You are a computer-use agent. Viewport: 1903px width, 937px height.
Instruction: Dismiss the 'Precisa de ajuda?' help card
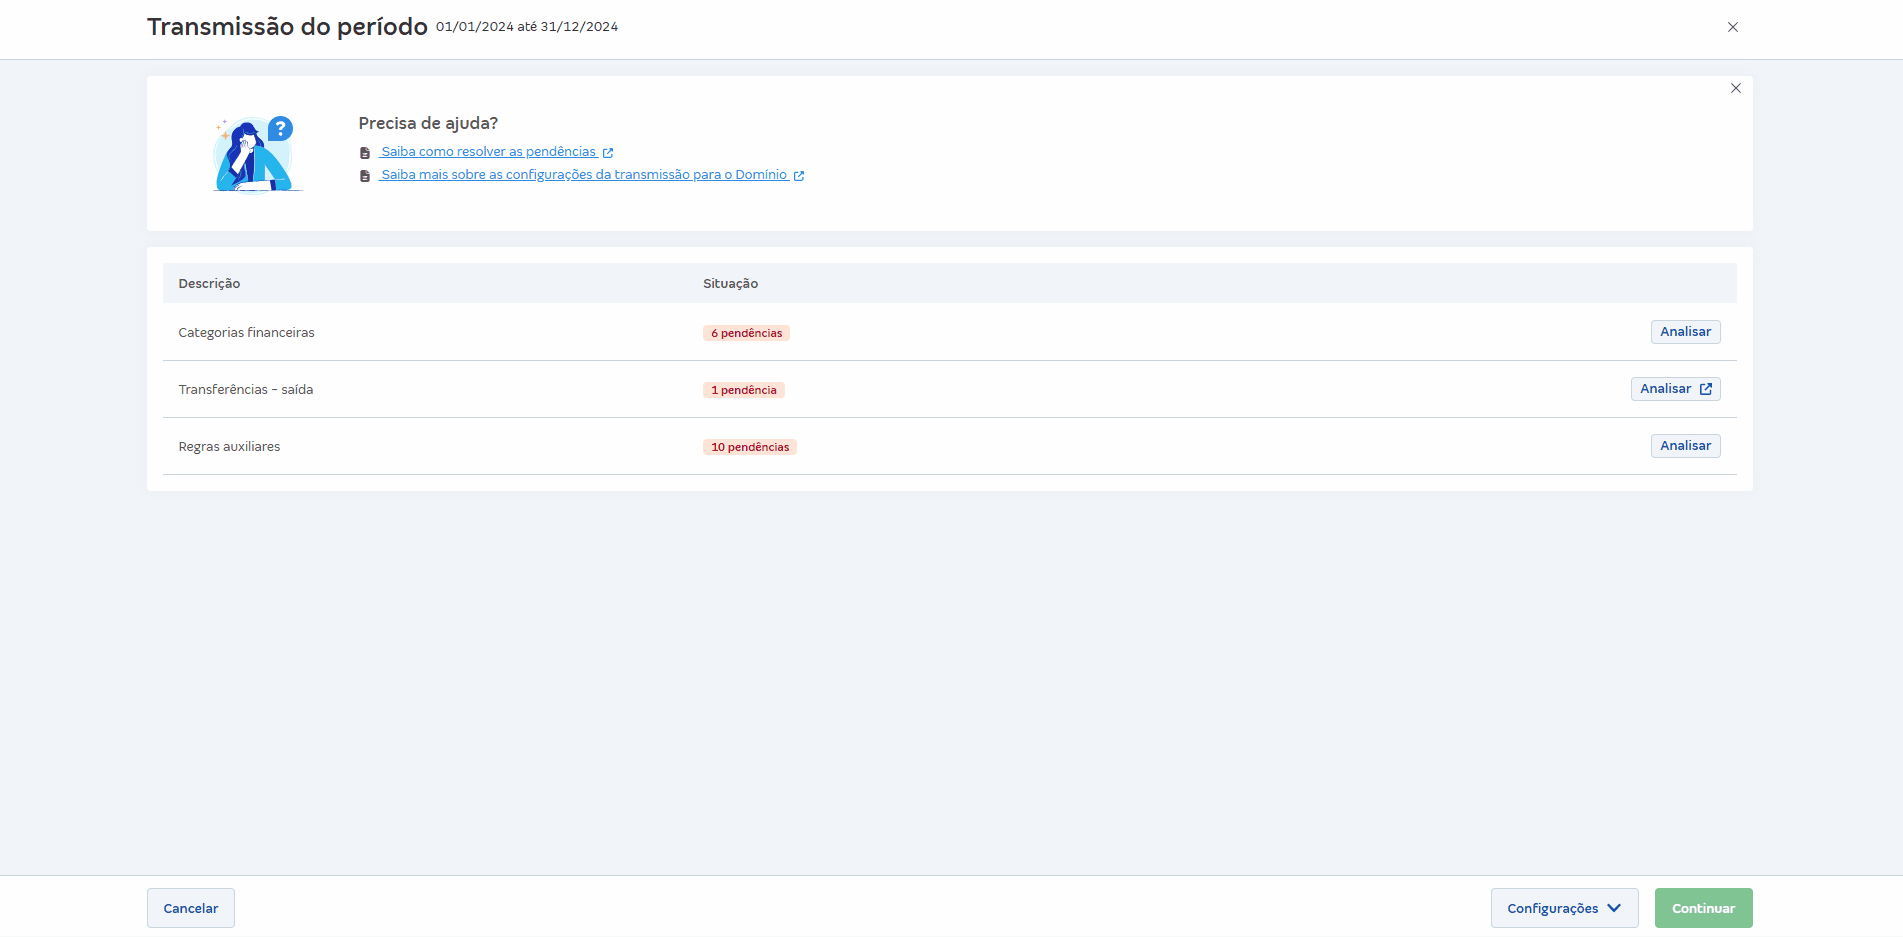[1735, 88]
